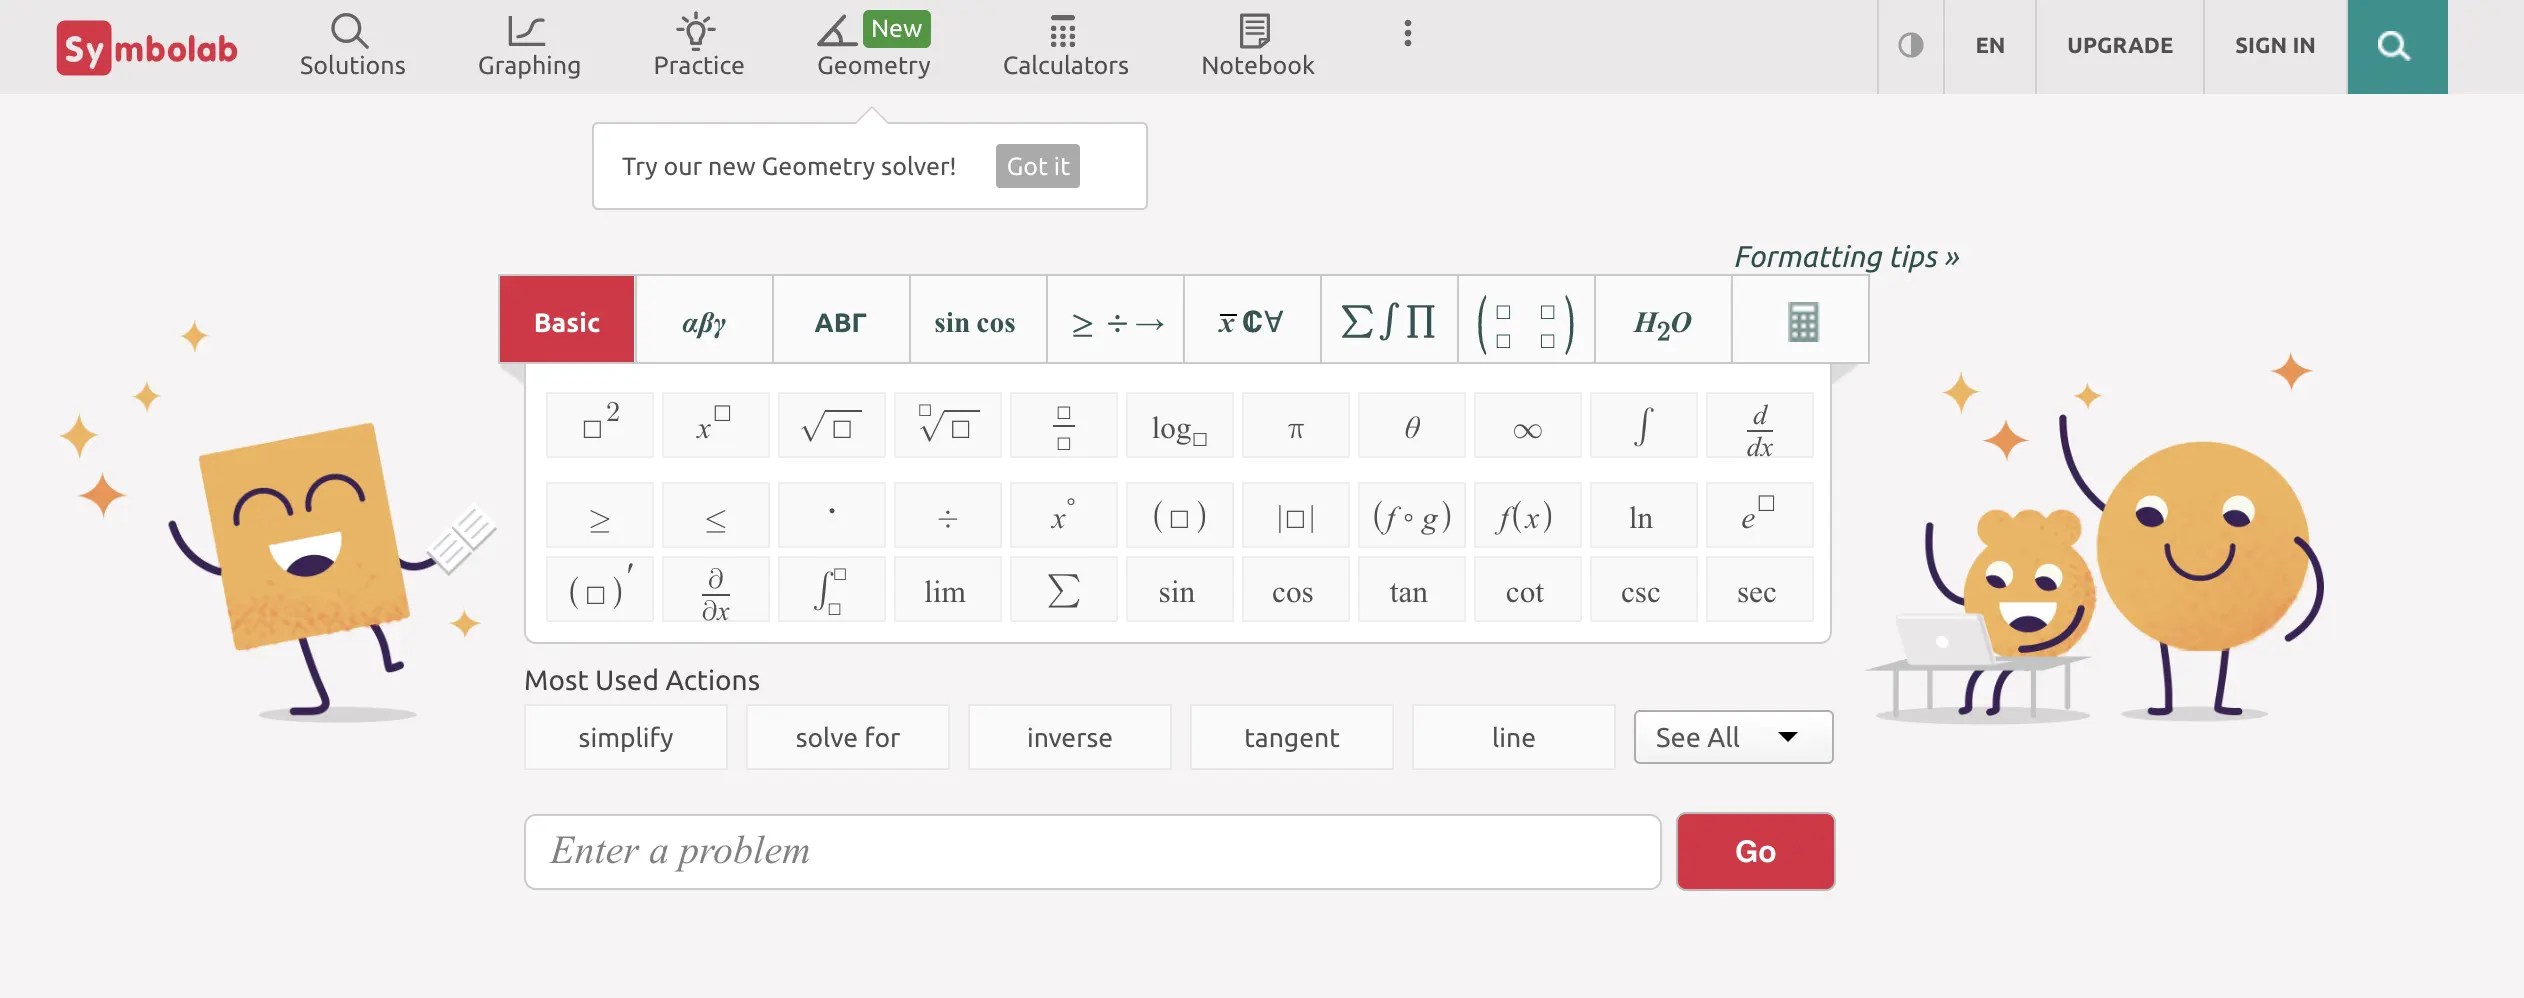Open search using the magnifier icon
Viewport: 2524px width, 998px height.
(x=2394, y=46)
